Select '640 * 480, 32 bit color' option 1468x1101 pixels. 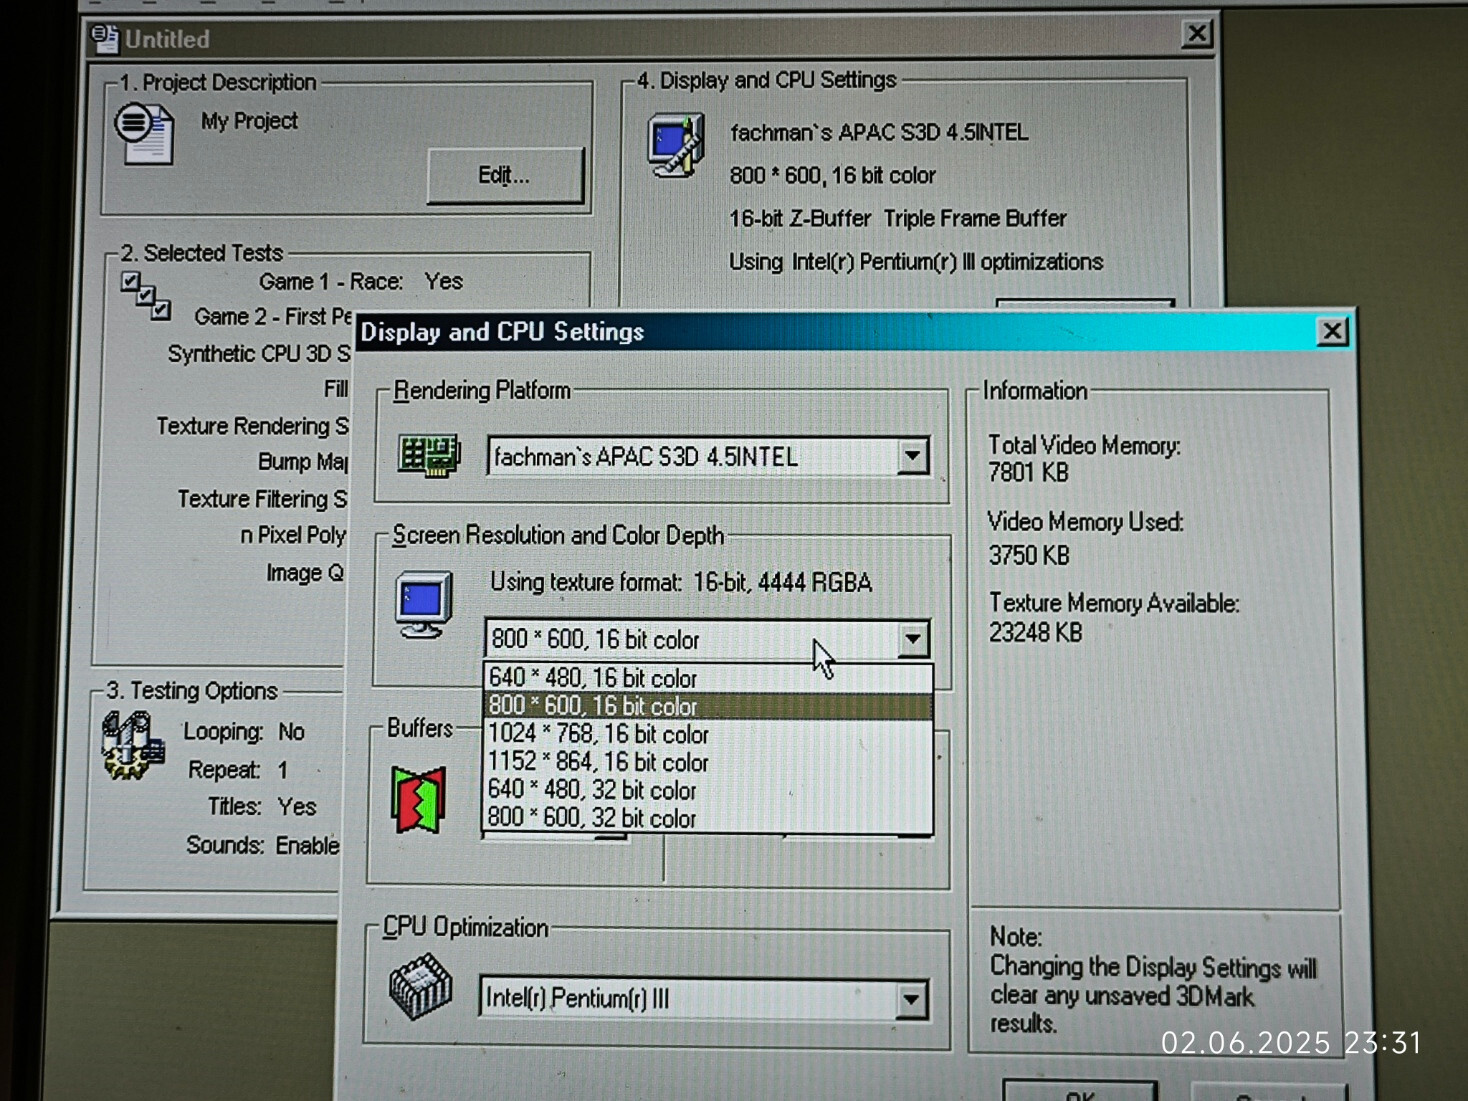(x=708, y=790)
